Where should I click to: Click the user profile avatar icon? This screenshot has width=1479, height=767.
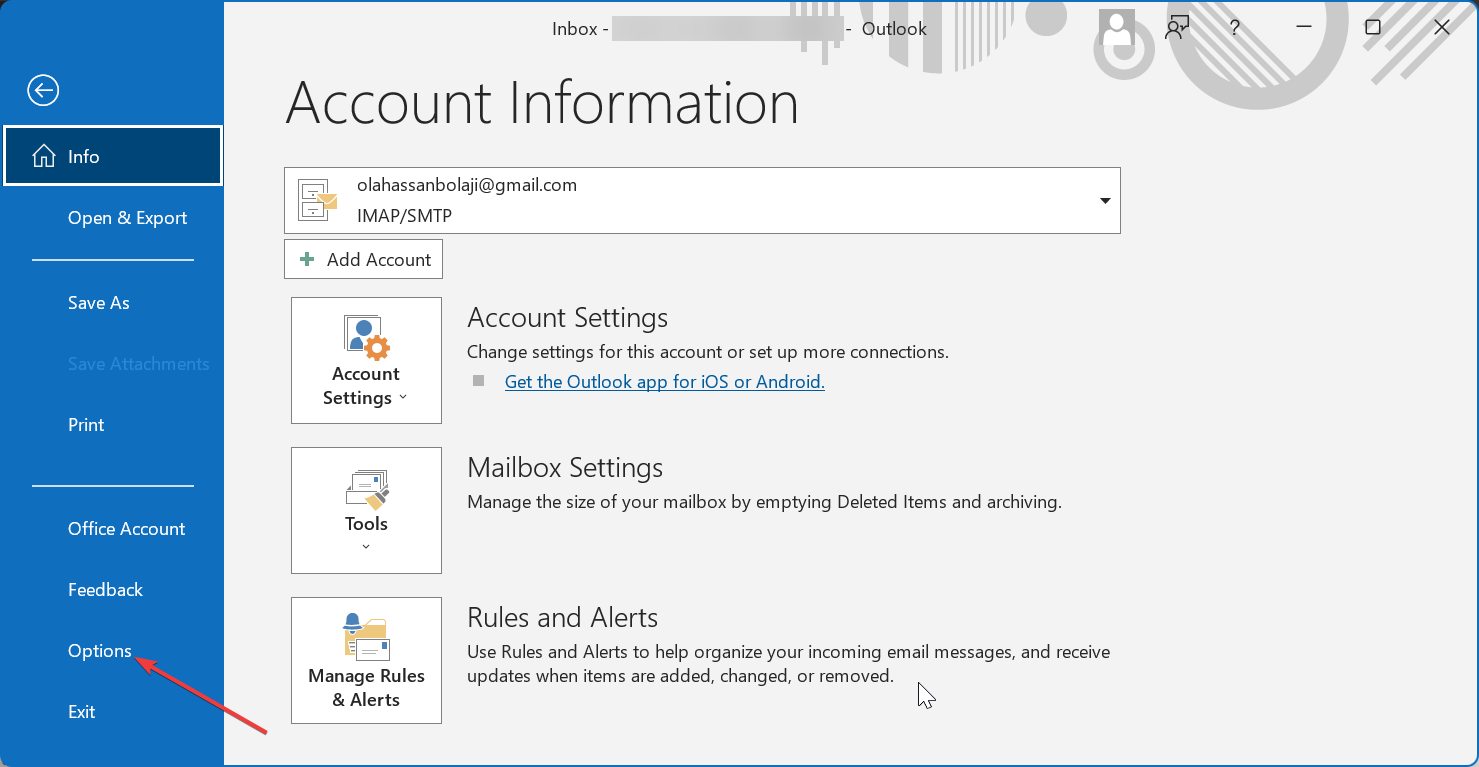coord(1116,28)
